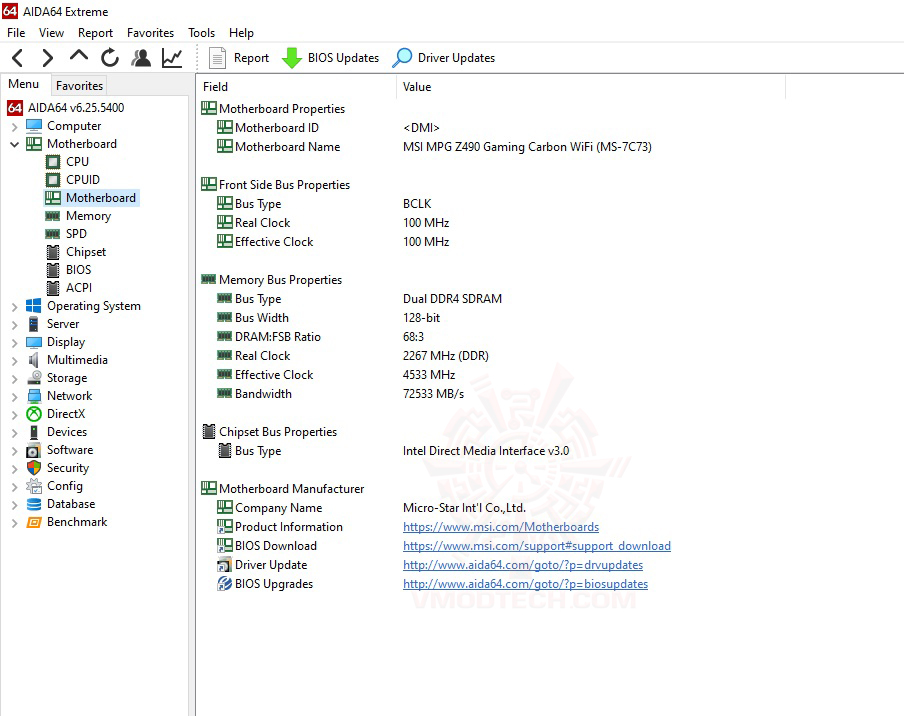Open the drvupdates aida64 link

click(523, 565)
